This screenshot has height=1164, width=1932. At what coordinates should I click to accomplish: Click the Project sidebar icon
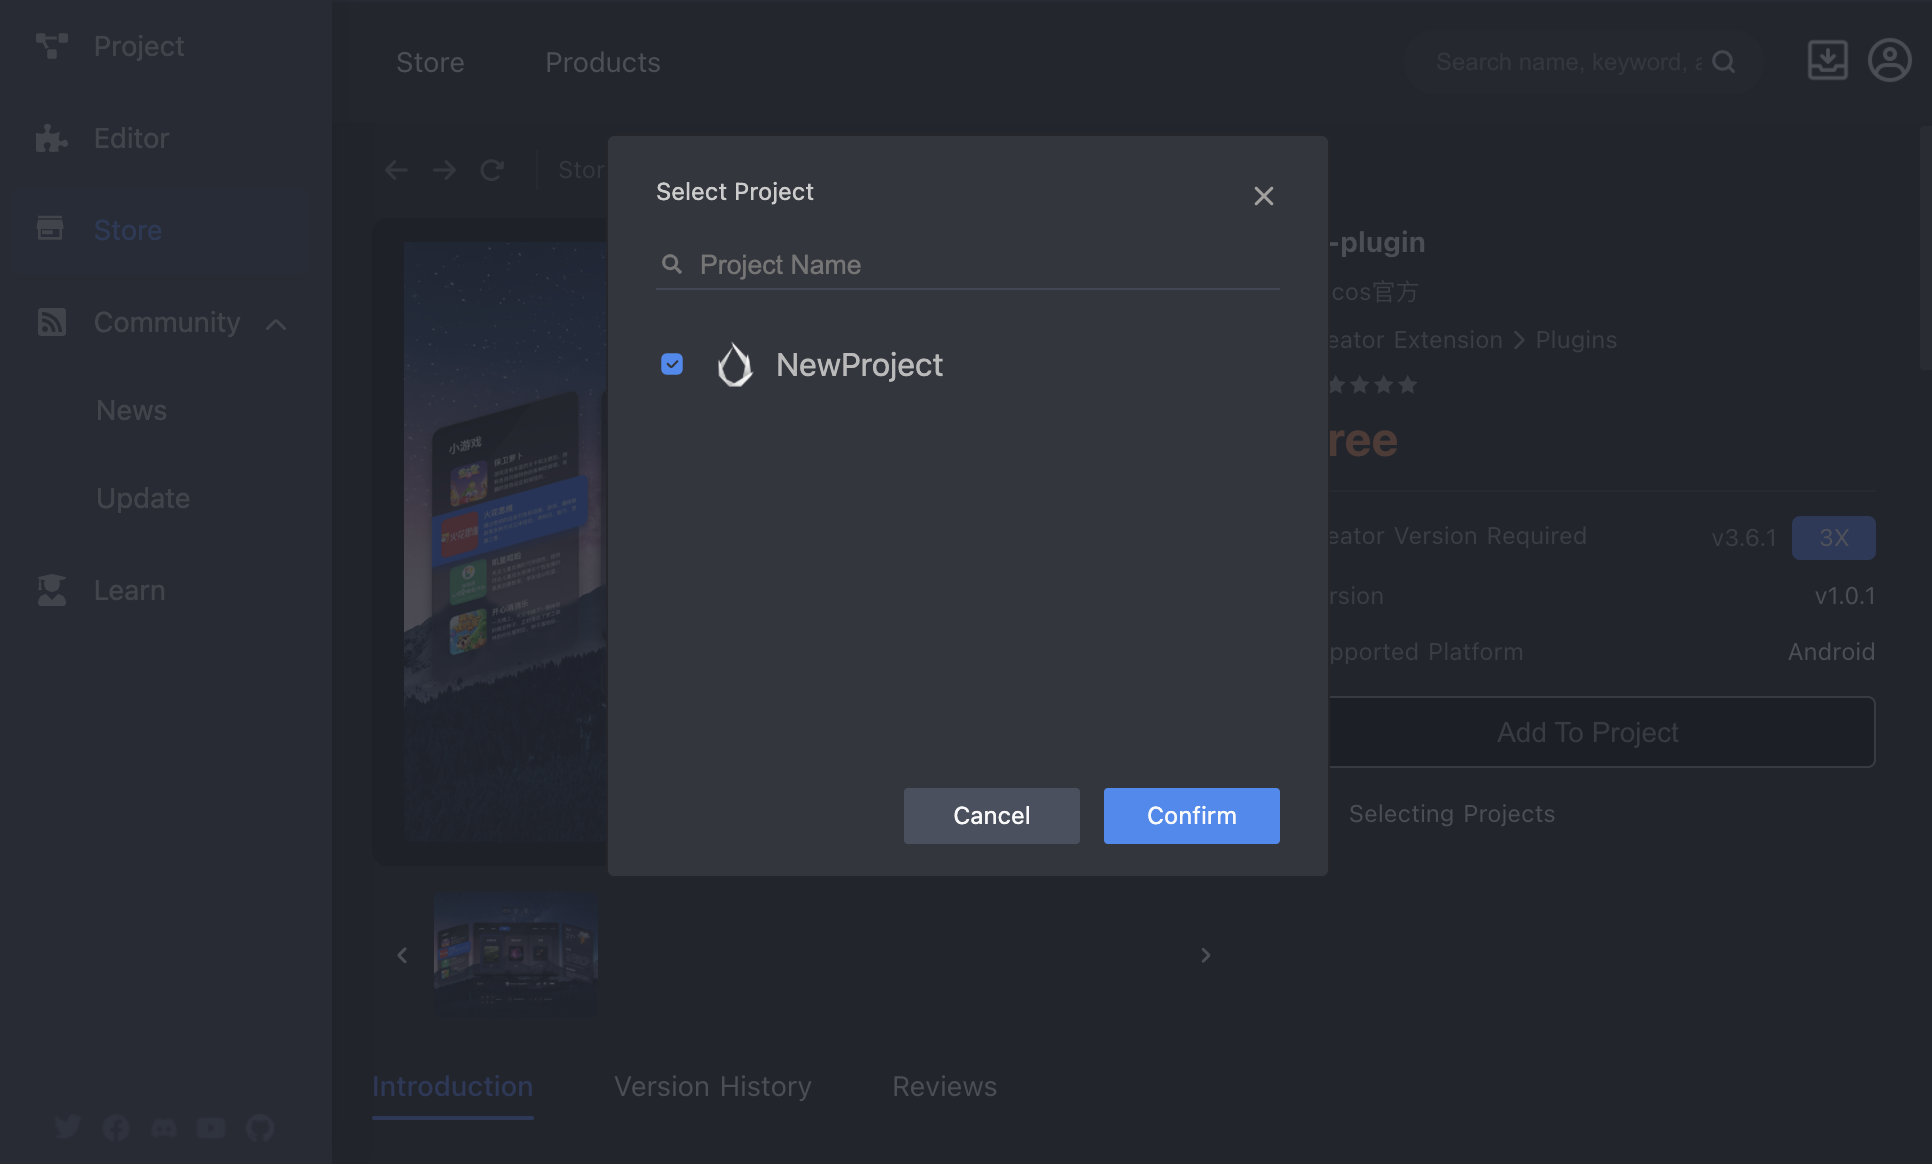point(52,46)
